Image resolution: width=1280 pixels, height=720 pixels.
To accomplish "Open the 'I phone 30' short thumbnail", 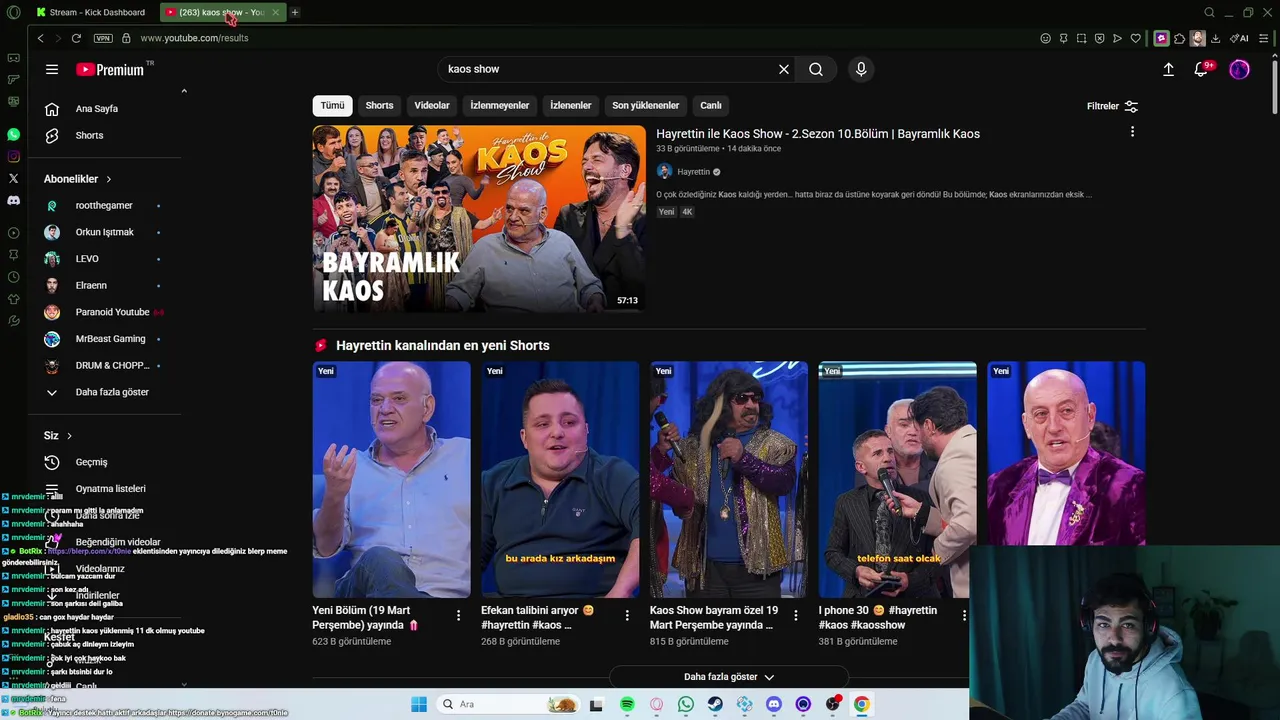I will coord(897,479).
